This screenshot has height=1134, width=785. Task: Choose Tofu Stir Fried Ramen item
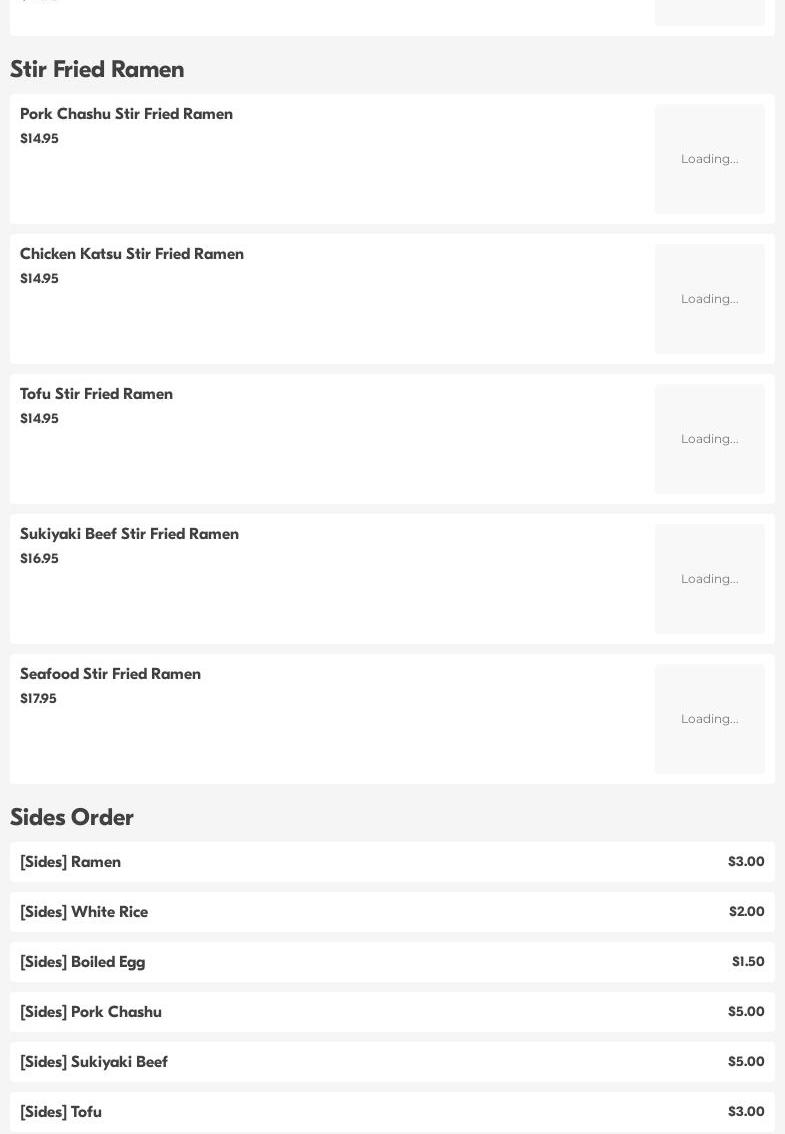[x=97, y=394]
